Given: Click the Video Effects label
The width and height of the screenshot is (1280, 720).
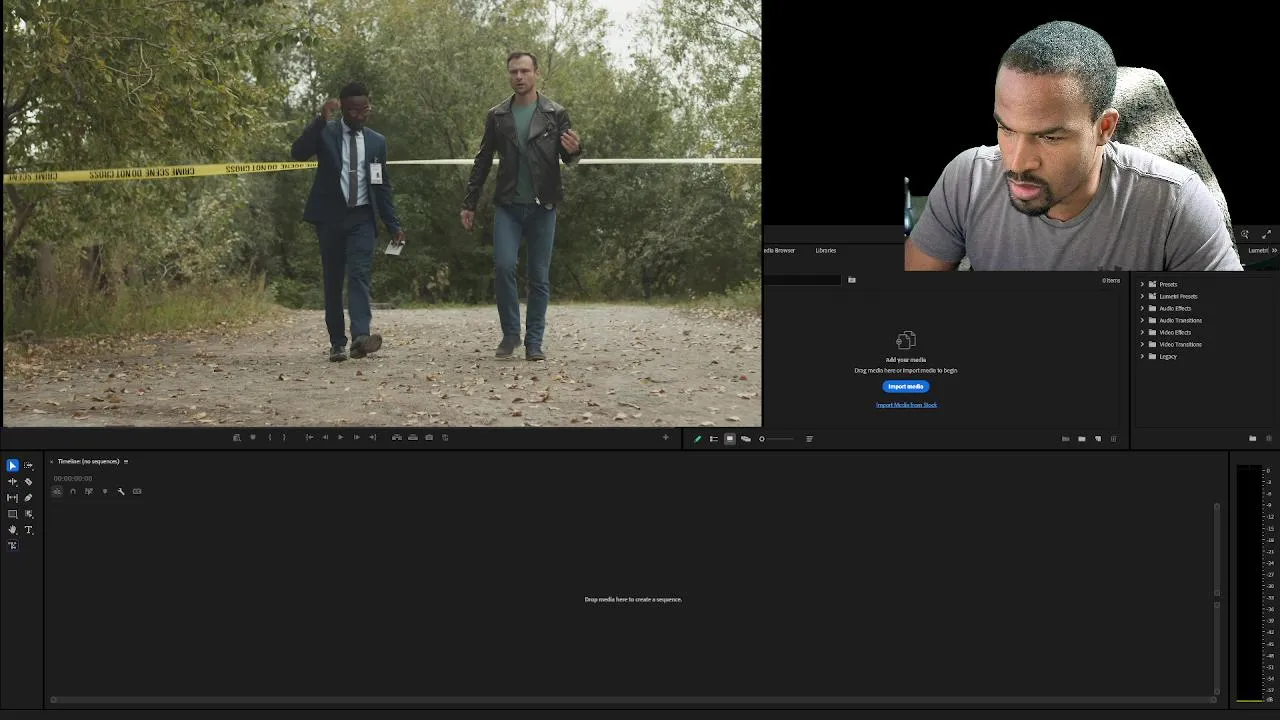Looking at the screenshot, I should point(1175,332).
